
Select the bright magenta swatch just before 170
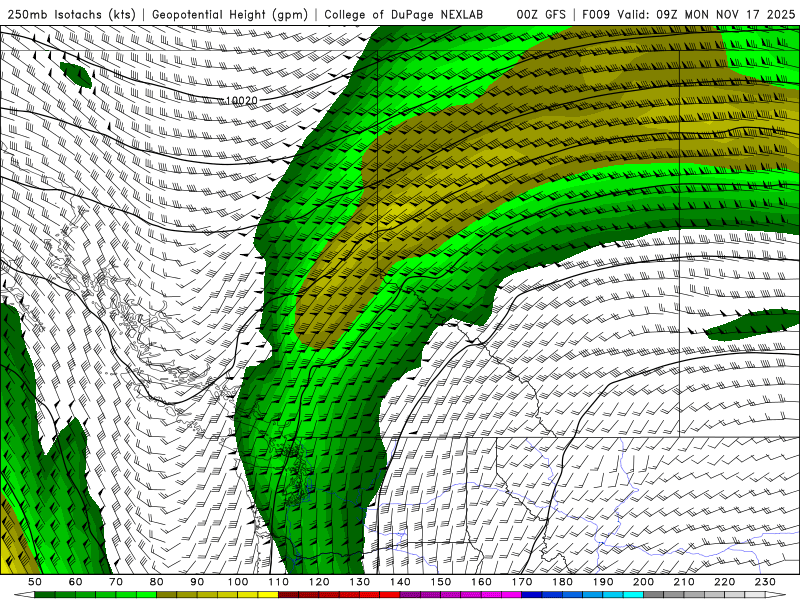coord(511,594)
